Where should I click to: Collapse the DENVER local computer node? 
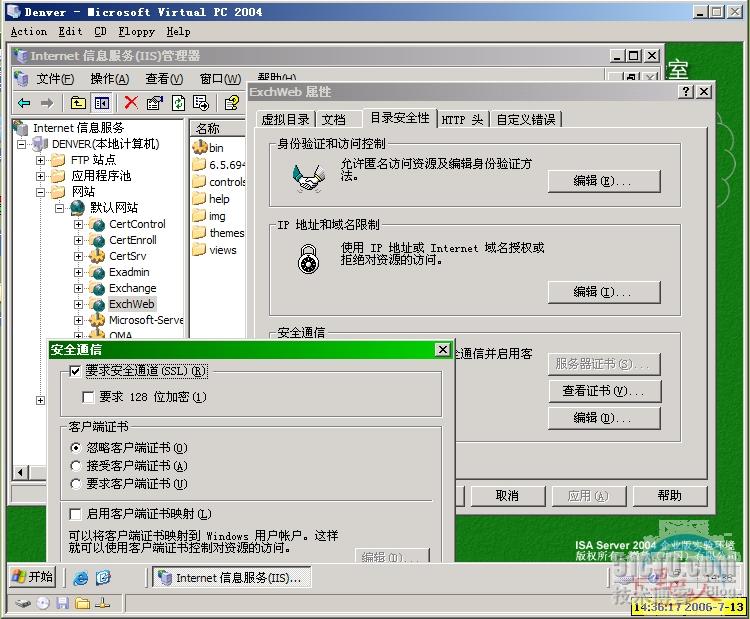22,144
